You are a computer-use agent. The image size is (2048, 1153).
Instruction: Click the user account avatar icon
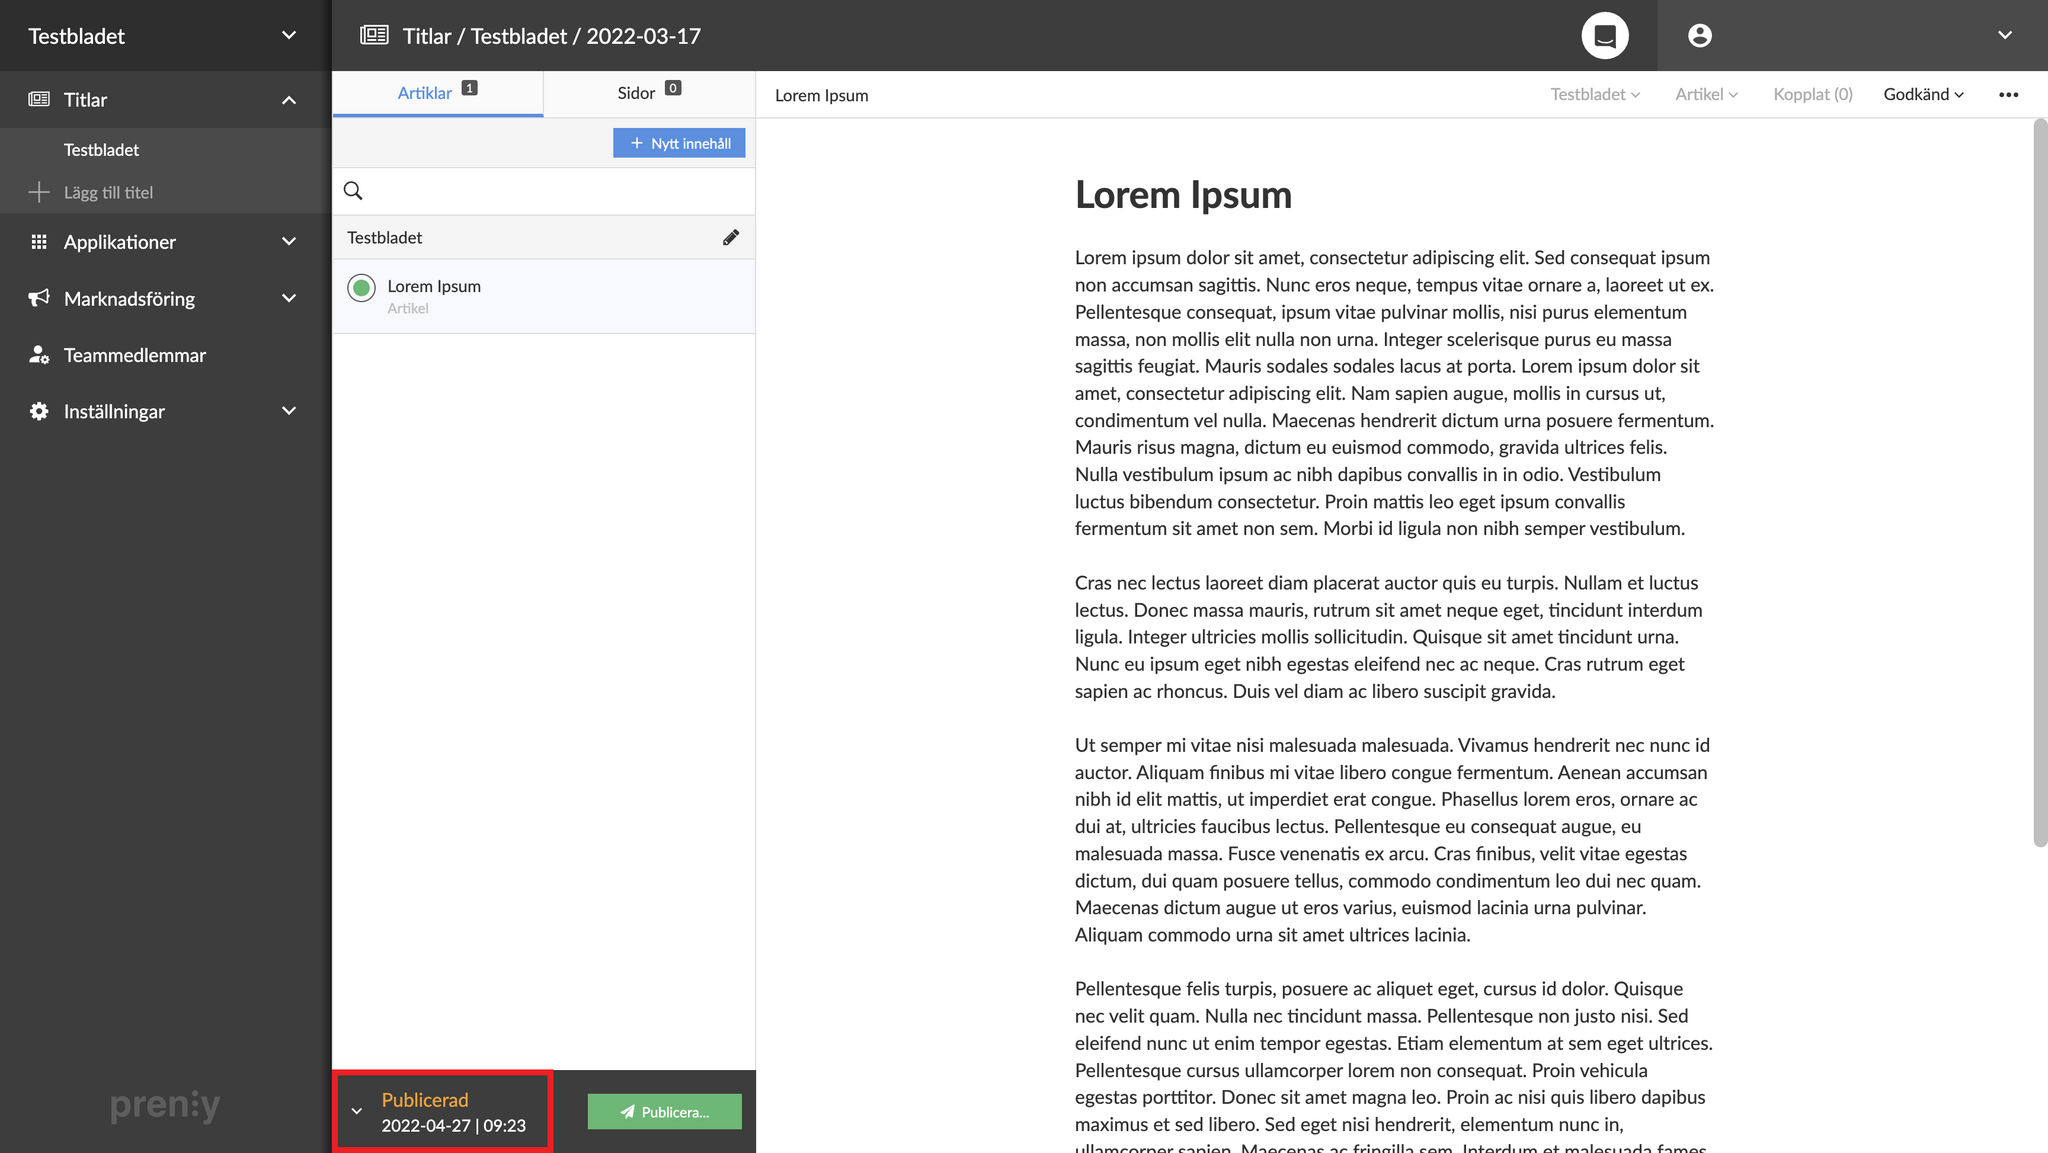[x=1699, y=36]
